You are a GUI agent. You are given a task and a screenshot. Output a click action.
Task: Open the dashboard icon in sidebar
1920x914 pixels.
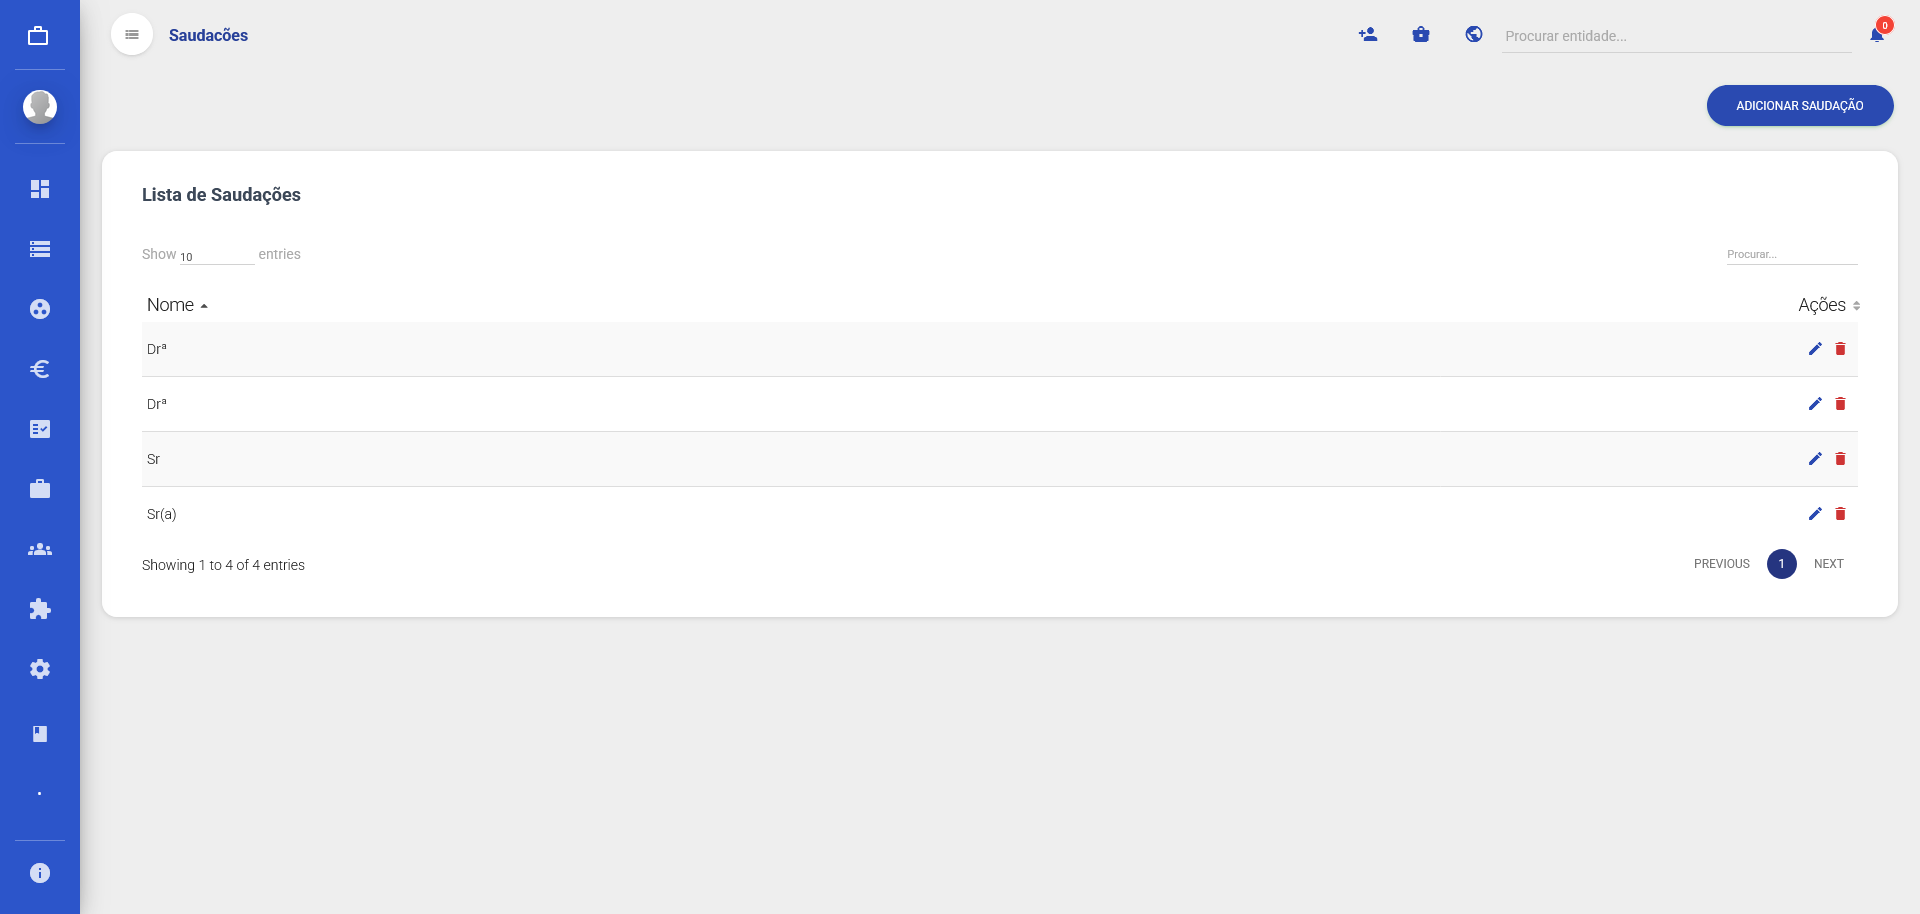(x=40, y=189)
